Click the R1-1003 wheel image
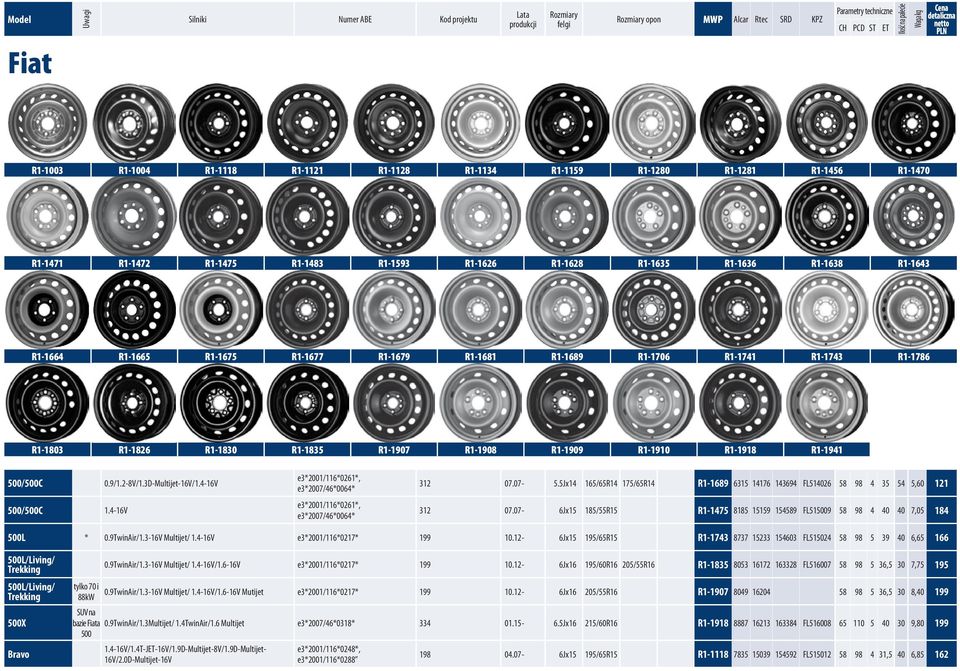This screenshot has width=960, height=671. point(47,123)
